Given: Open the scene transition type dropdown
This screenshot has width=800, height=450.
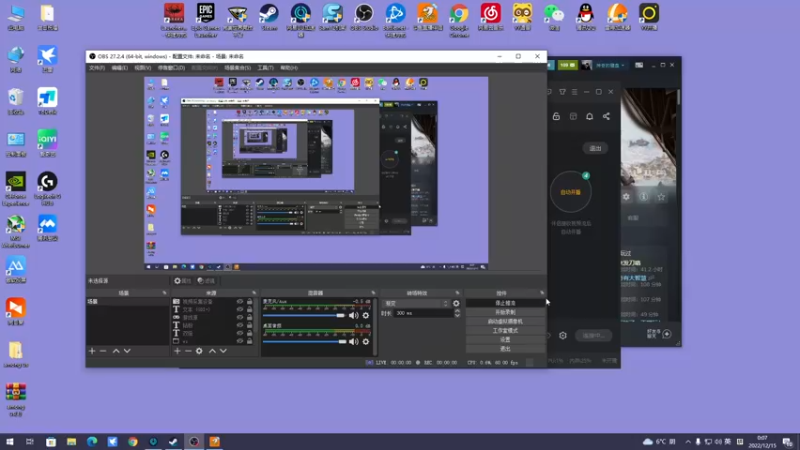Looking at the screenshot, I should [415, 303].
